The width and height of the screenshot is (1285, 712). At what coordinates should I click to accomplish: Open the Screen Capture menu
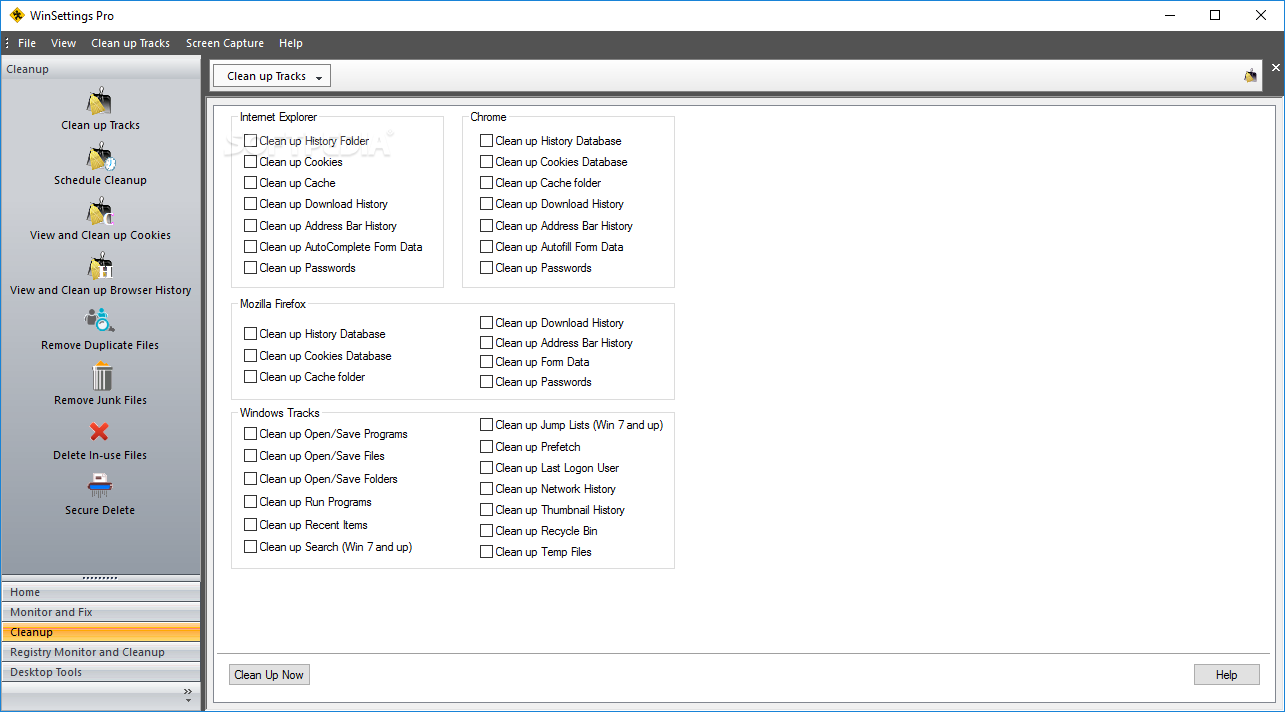click(225, 43)
